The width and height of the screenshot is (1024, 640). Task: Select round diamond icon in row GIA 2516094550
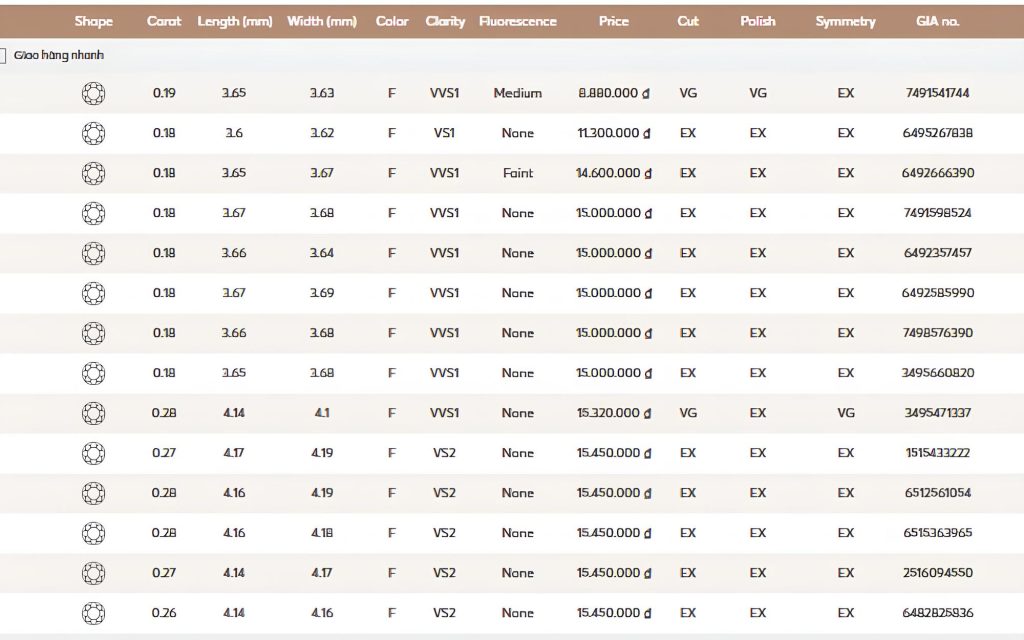tap(93, 573)
